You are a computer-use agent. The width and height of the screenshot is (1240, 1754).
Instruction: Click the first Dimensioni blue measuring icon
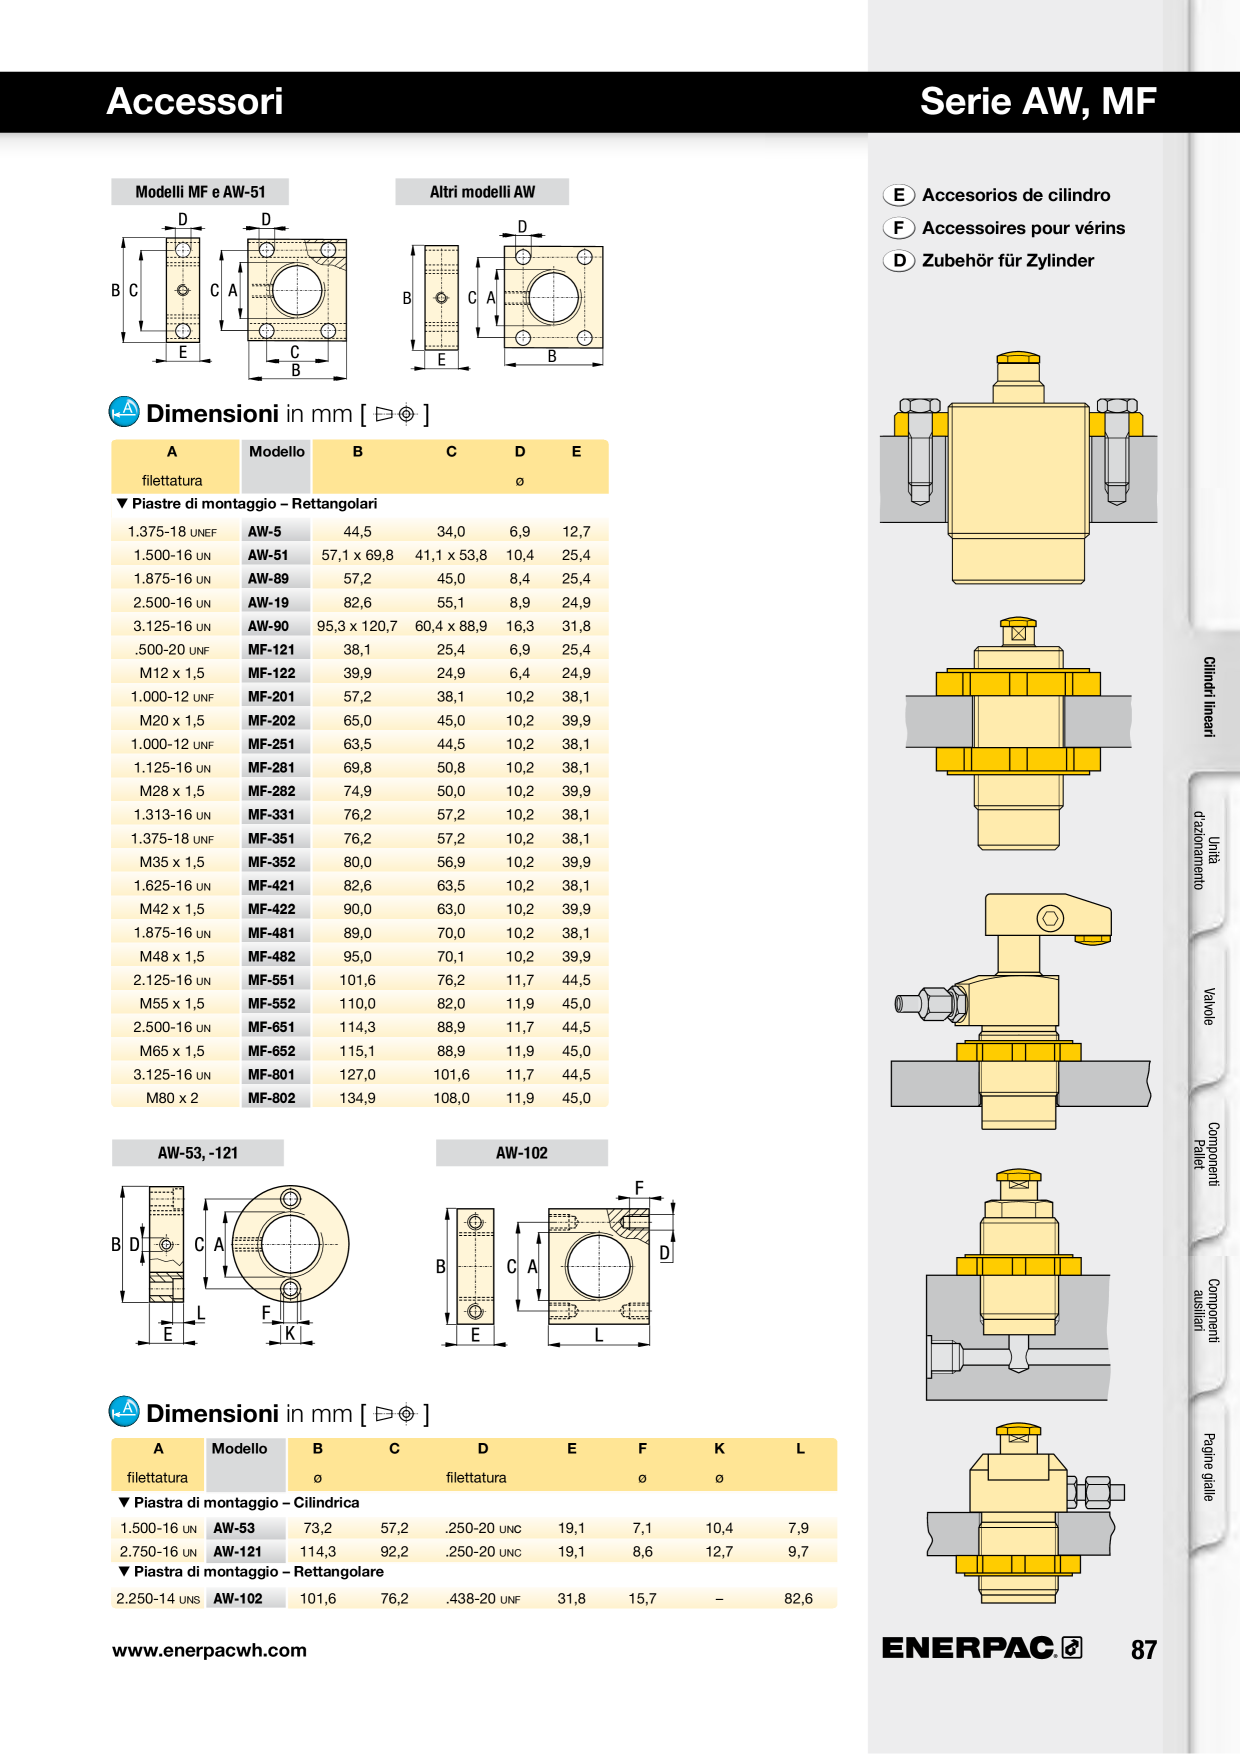[x=124, y=412]
